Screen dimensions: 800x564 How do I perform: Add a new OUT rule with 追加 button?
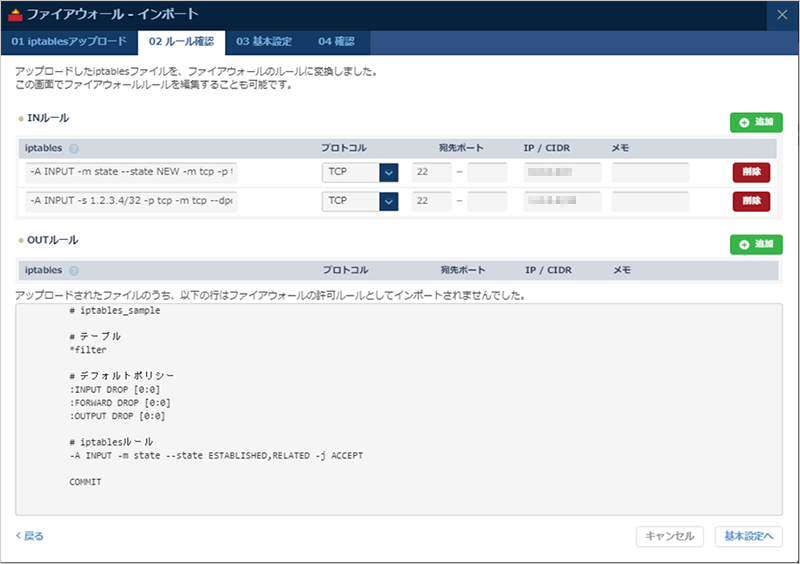[756, 244]
